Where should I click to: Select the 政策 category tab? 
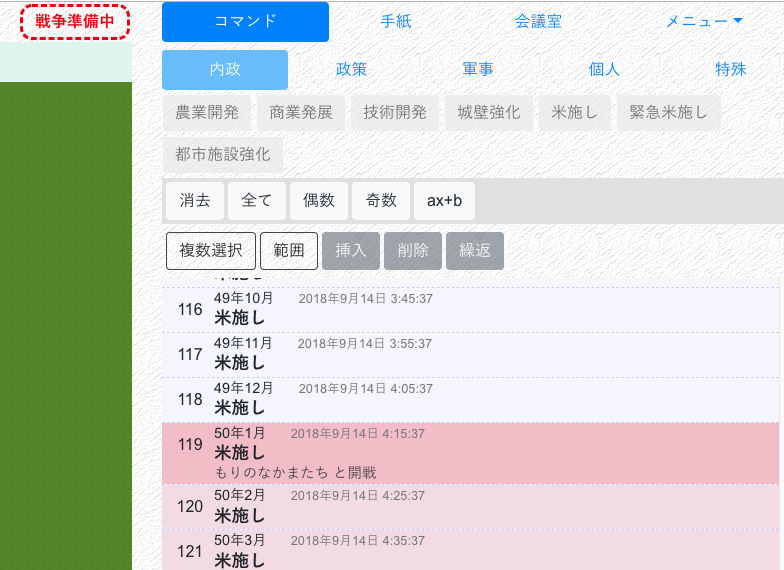(351, 70)
